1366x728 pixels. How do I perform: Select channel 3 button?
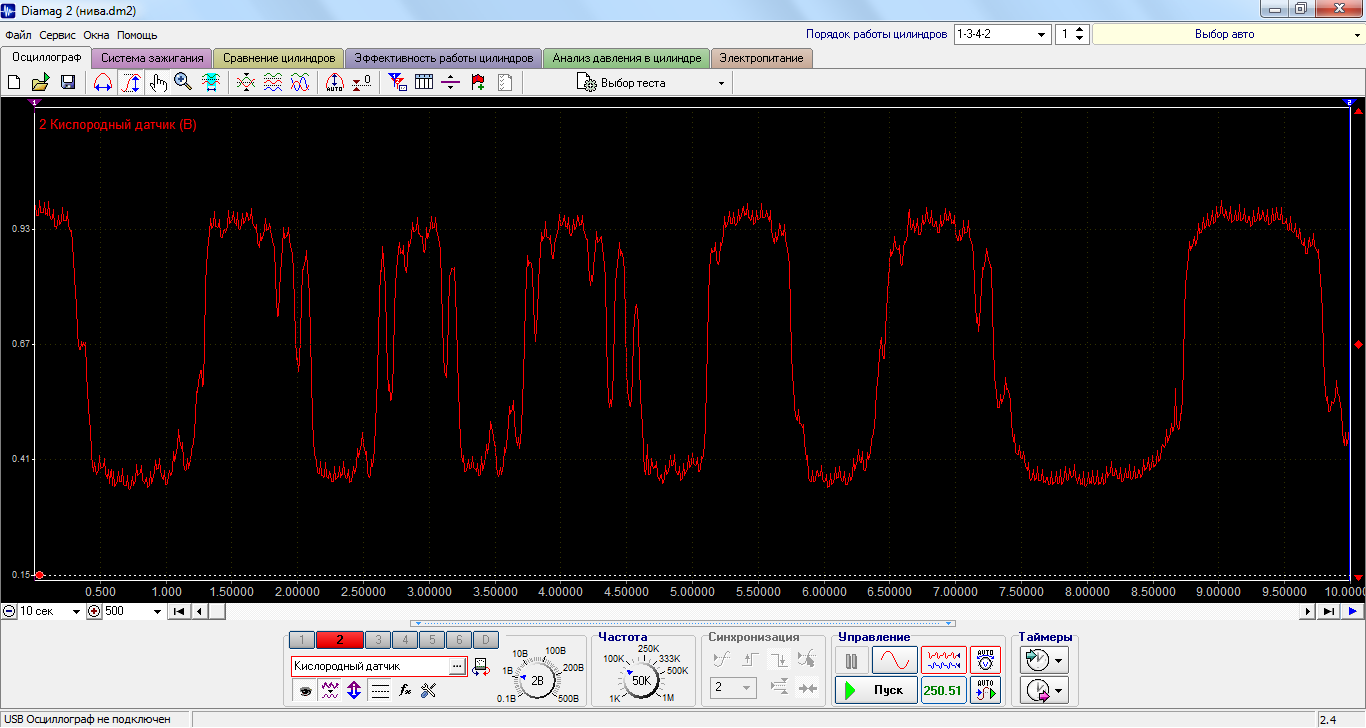tap(378, 640)
